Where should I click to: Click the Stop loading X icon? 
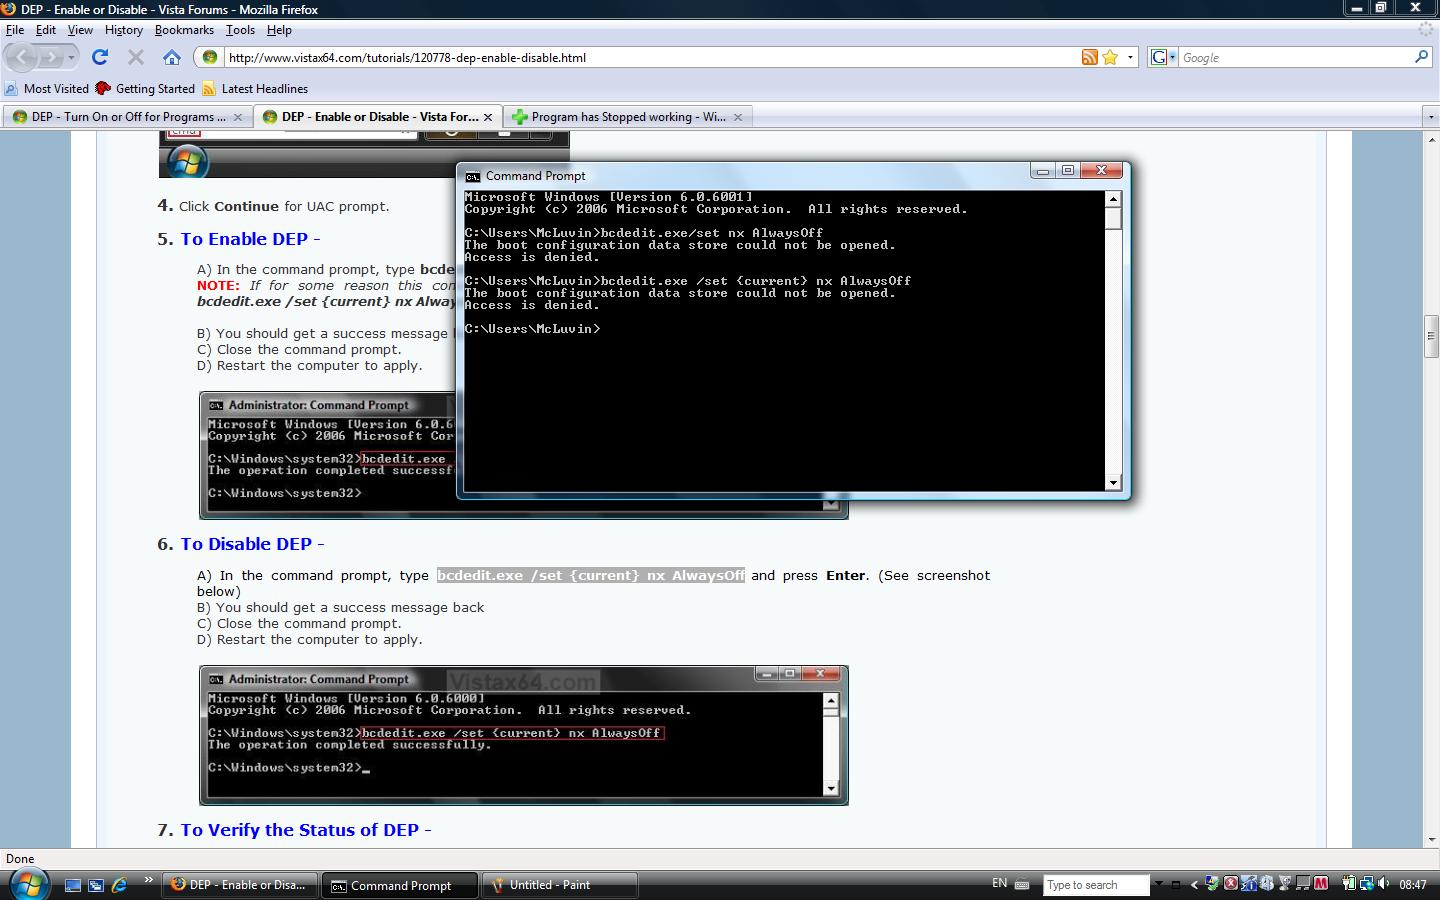136,57
